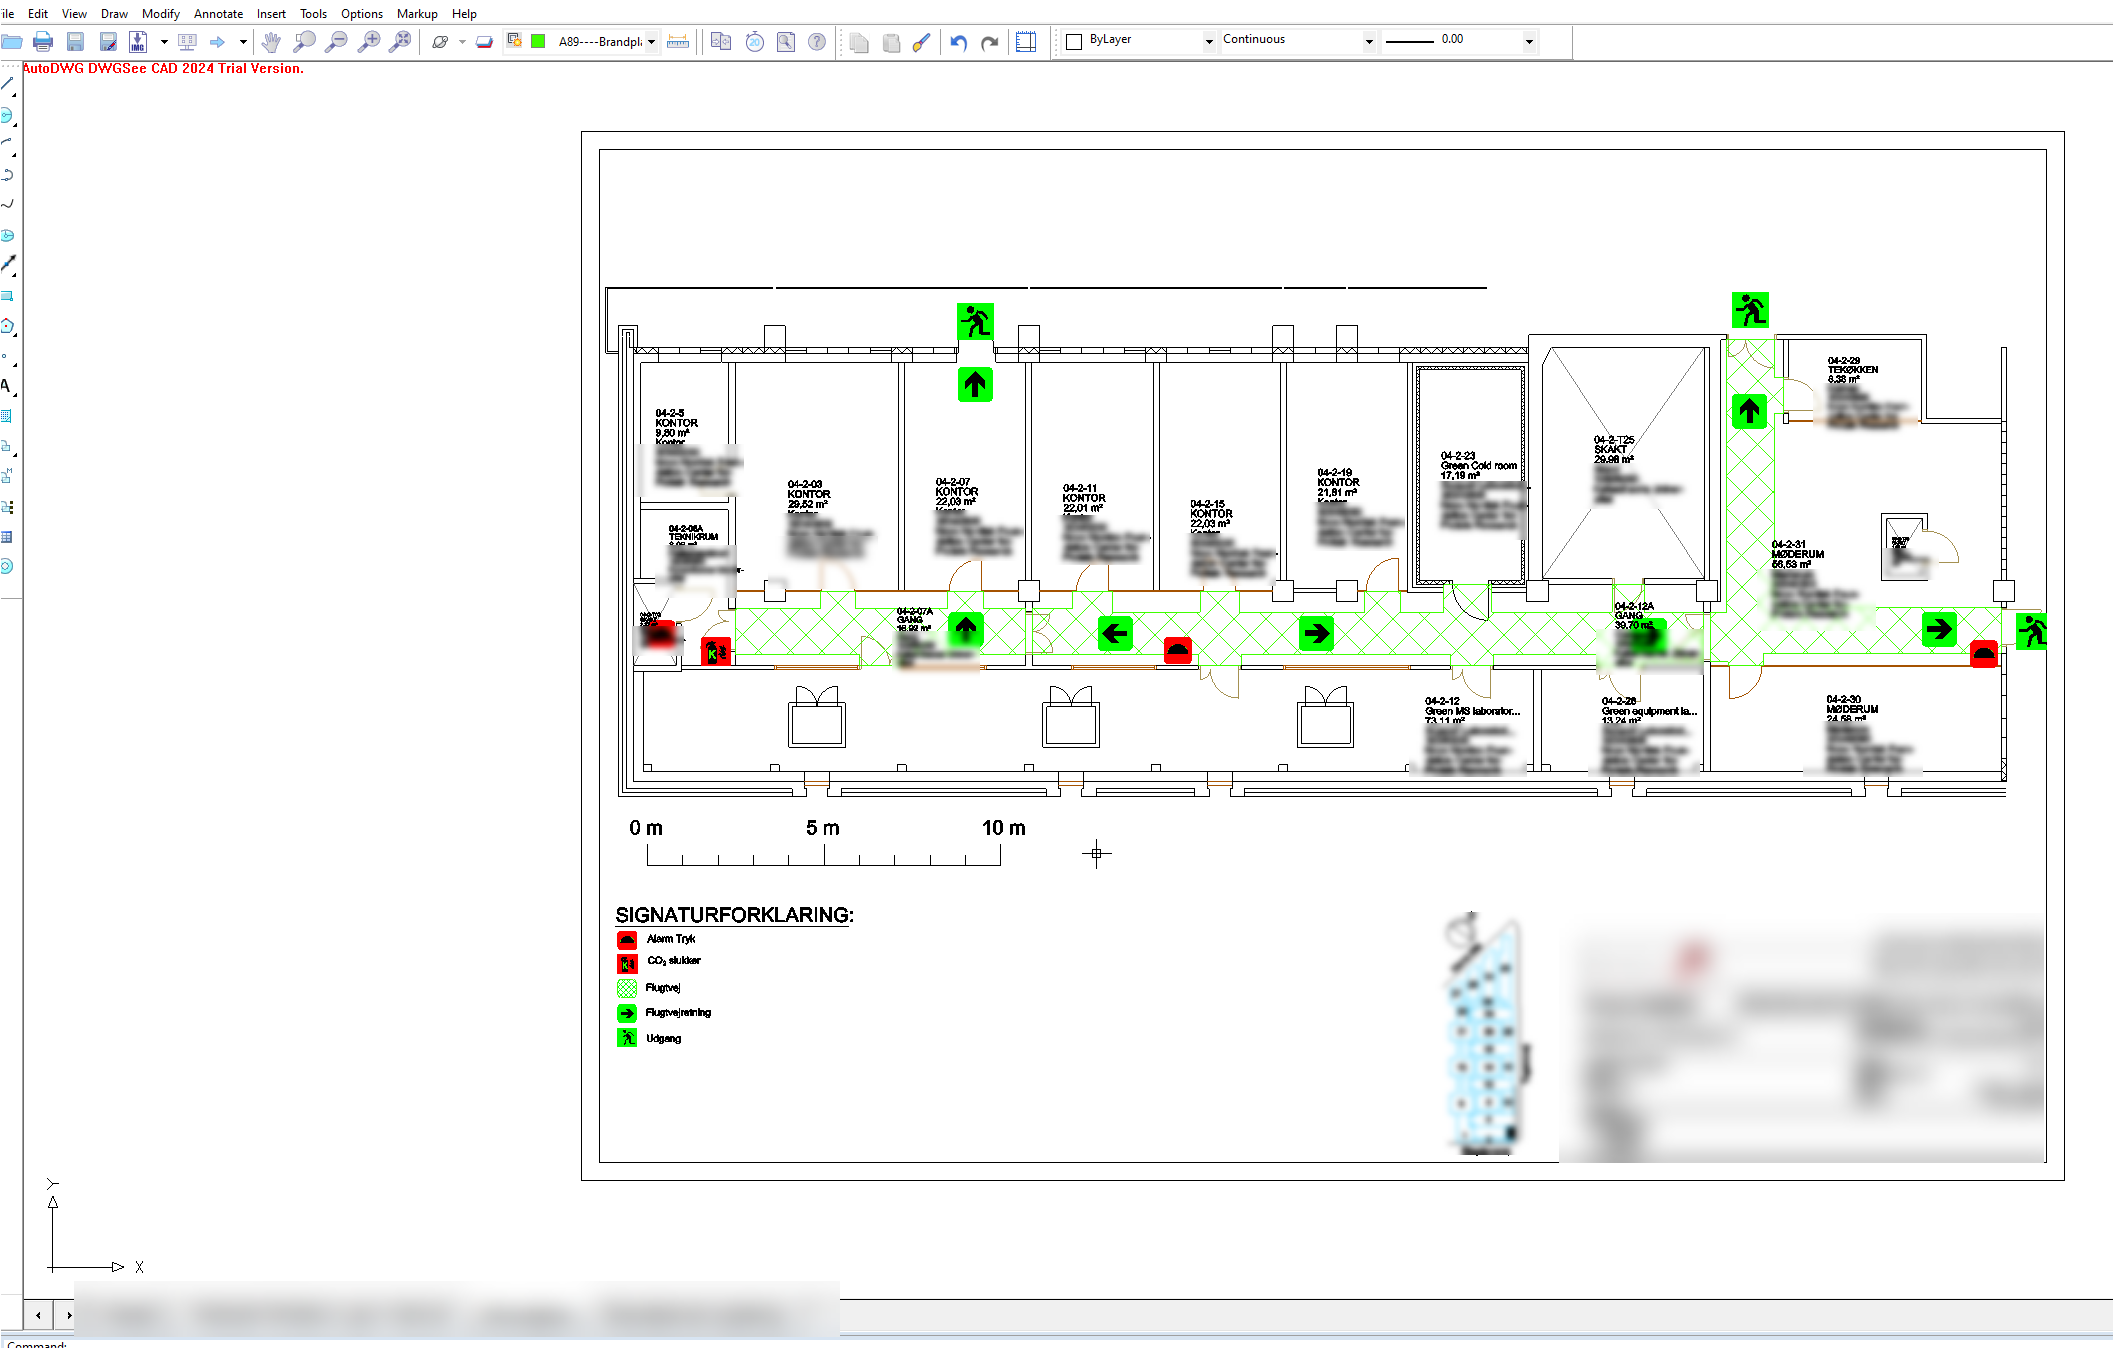This screenshot has height=1349, width=2113.
Task: Open the Annotate menu
Action: (x=218, y=14)
